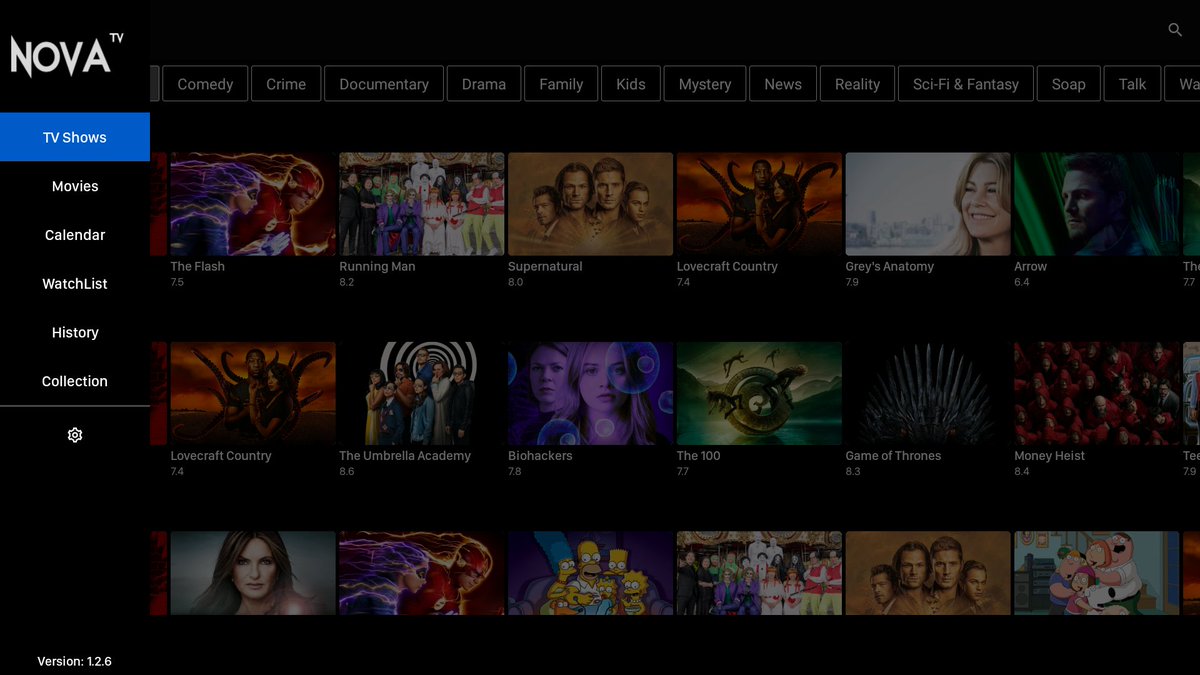Open The Flash show
Screen dimensions: 1200x675
[x=252, y=203]
